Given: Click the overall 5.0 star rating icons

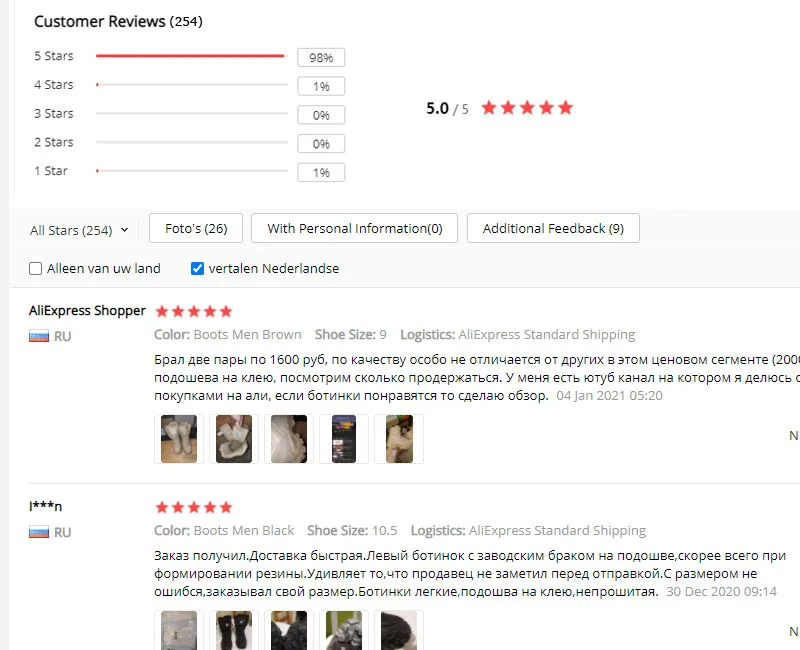Looking at the screenshot, I should [x=527, y=108].
